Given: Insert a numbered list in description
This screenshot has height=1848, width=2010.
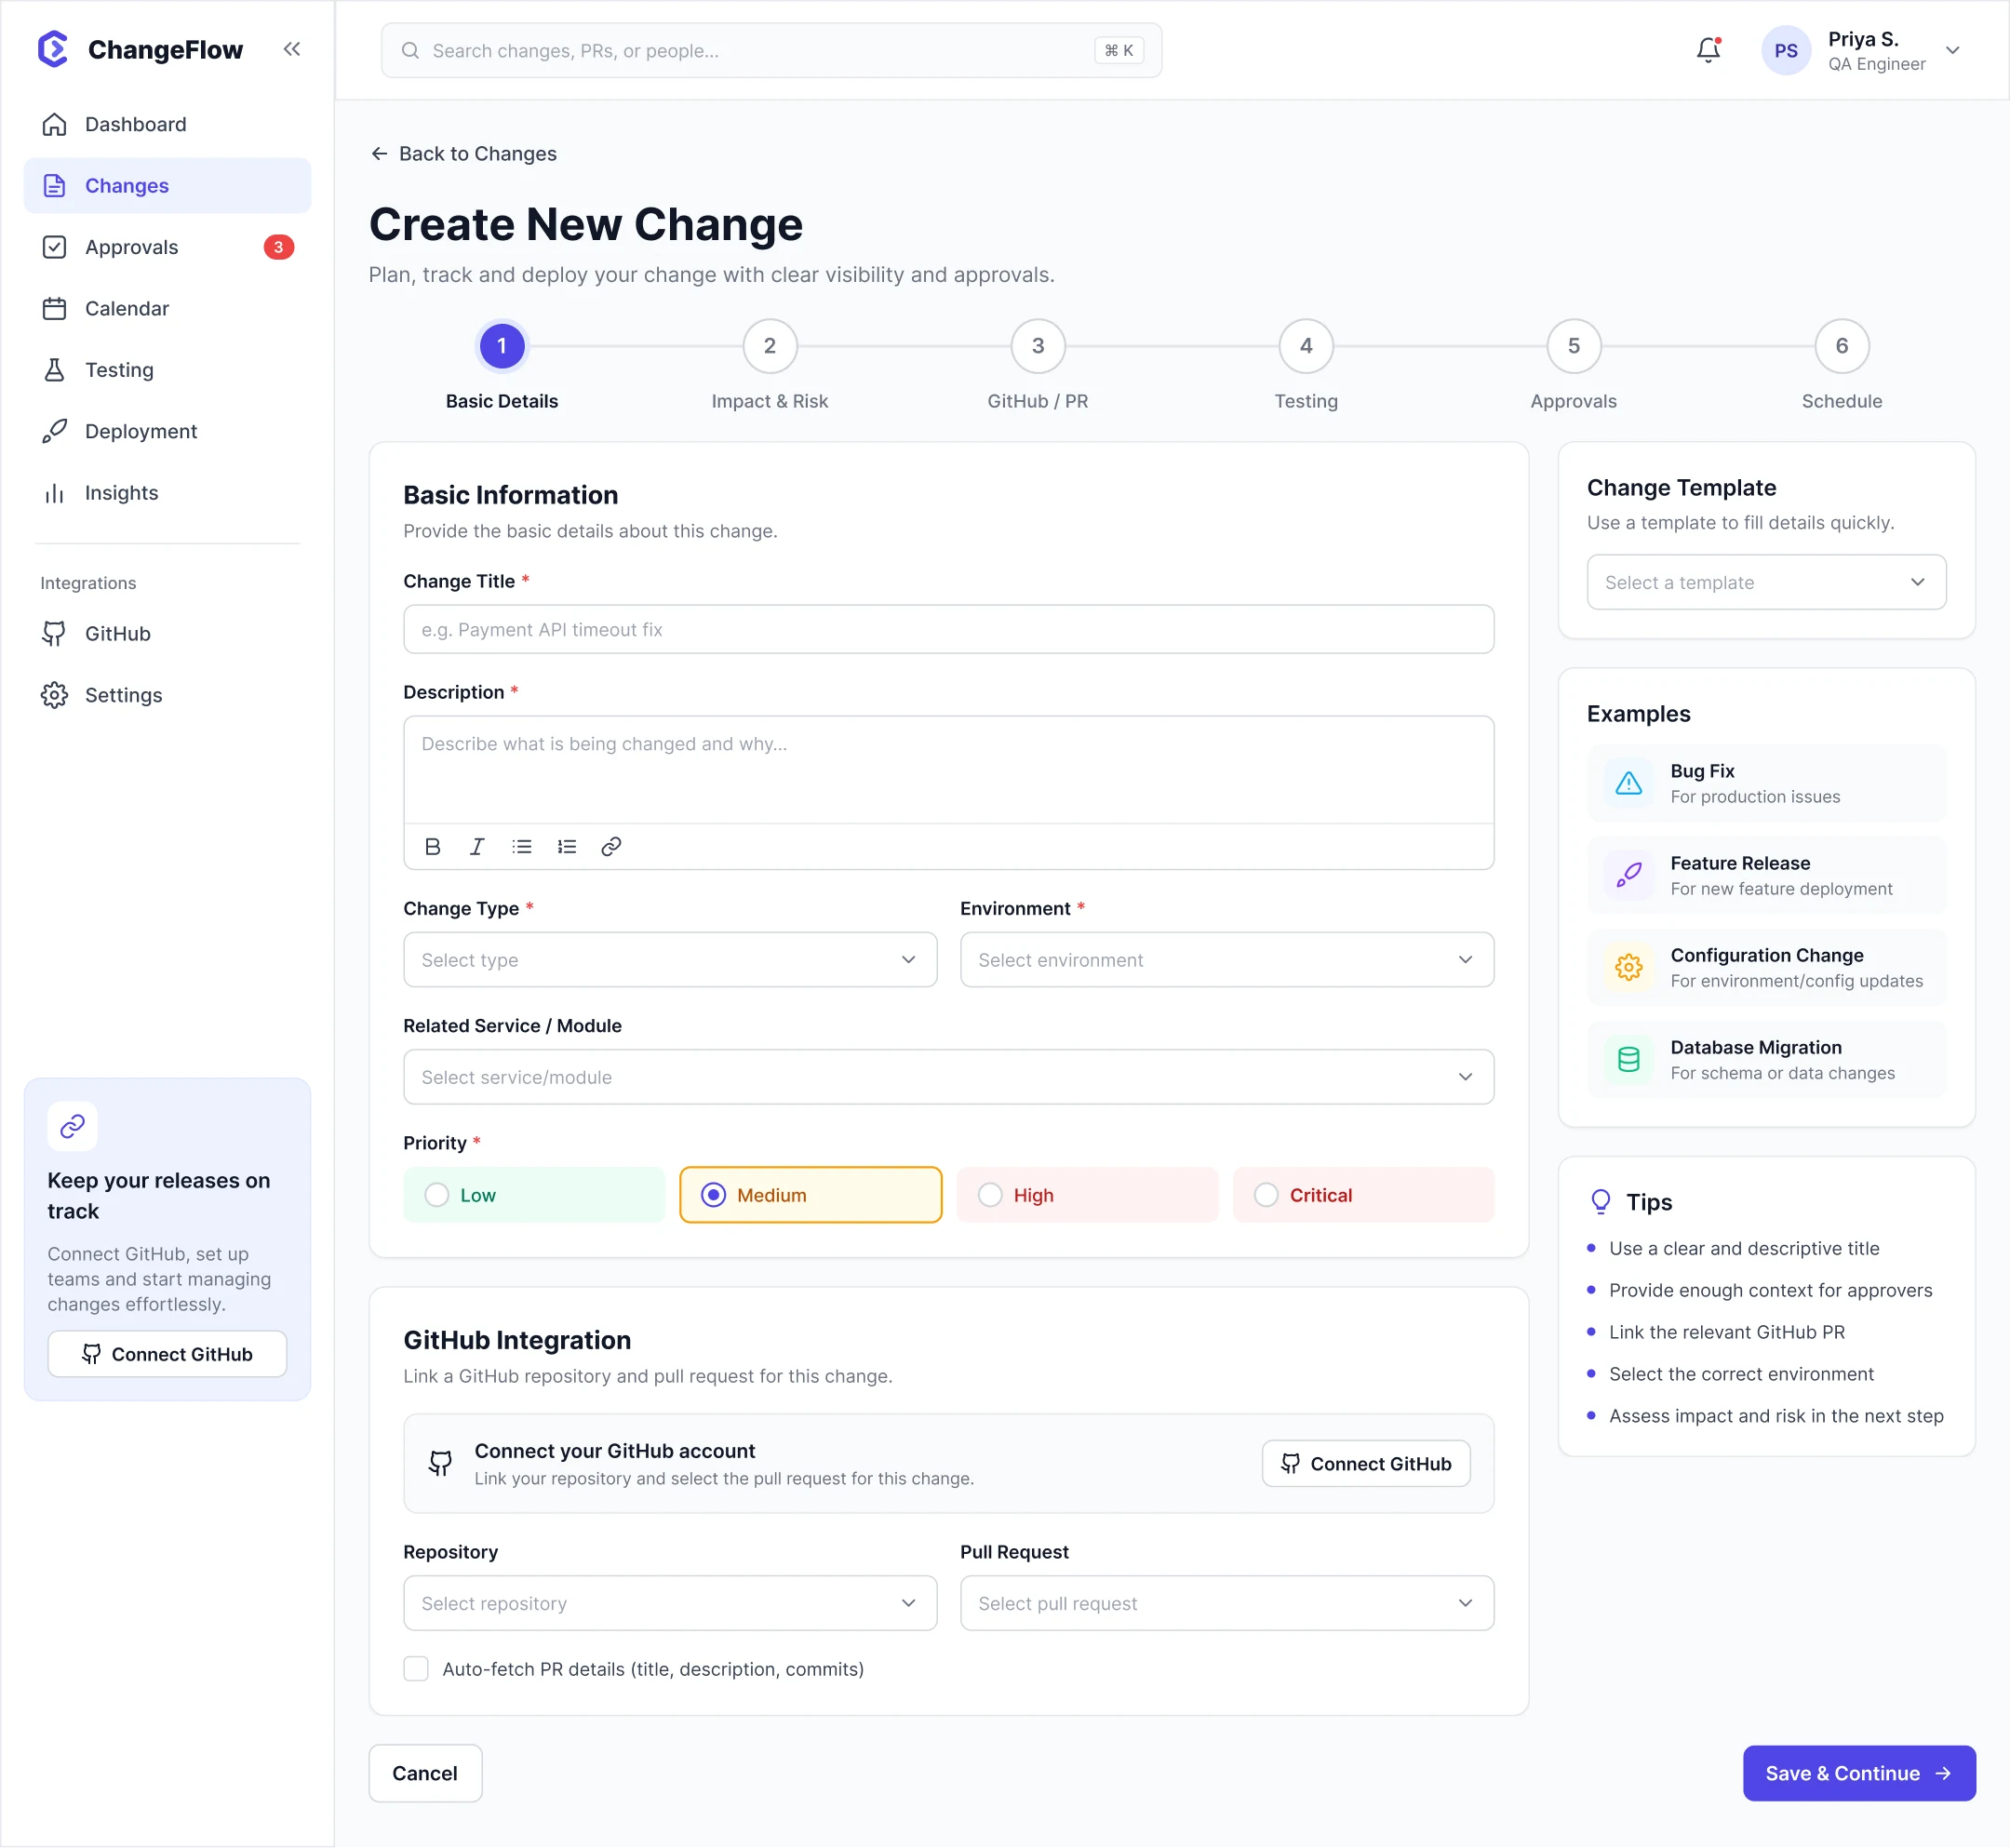Looking at the screenshot, I should click(x=567, y=847).
